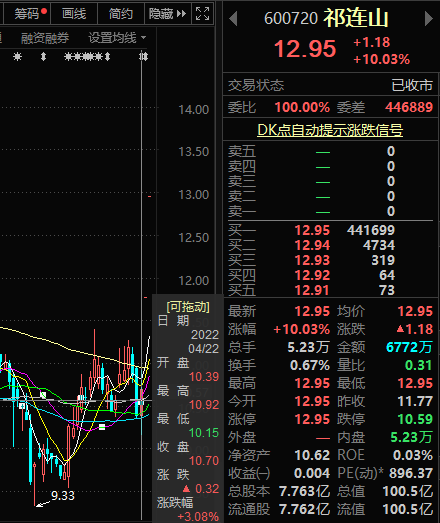This screenshot has height=523, width=440.
Task: Click the 昨收 11.77 value
Action: pos(415,401)
